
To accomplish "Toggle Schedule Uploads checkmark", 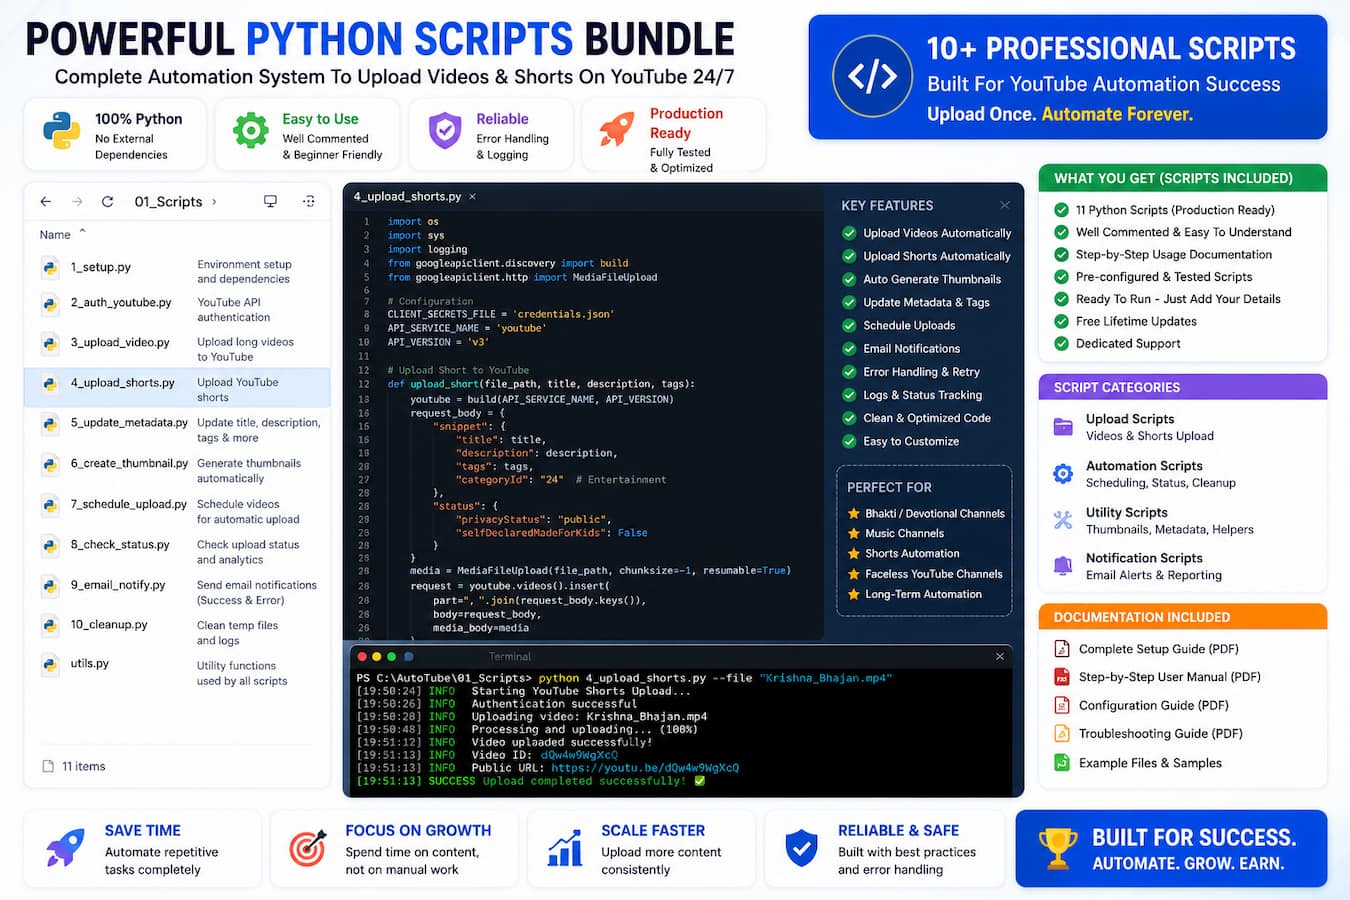I will pyautogui.click(x=849, y=325).
